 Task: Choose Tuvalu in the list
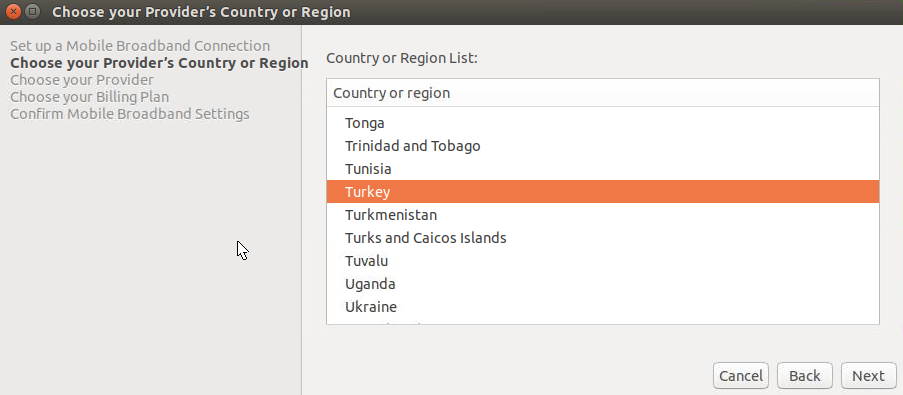pyautogui.click(x=602, y=261)
